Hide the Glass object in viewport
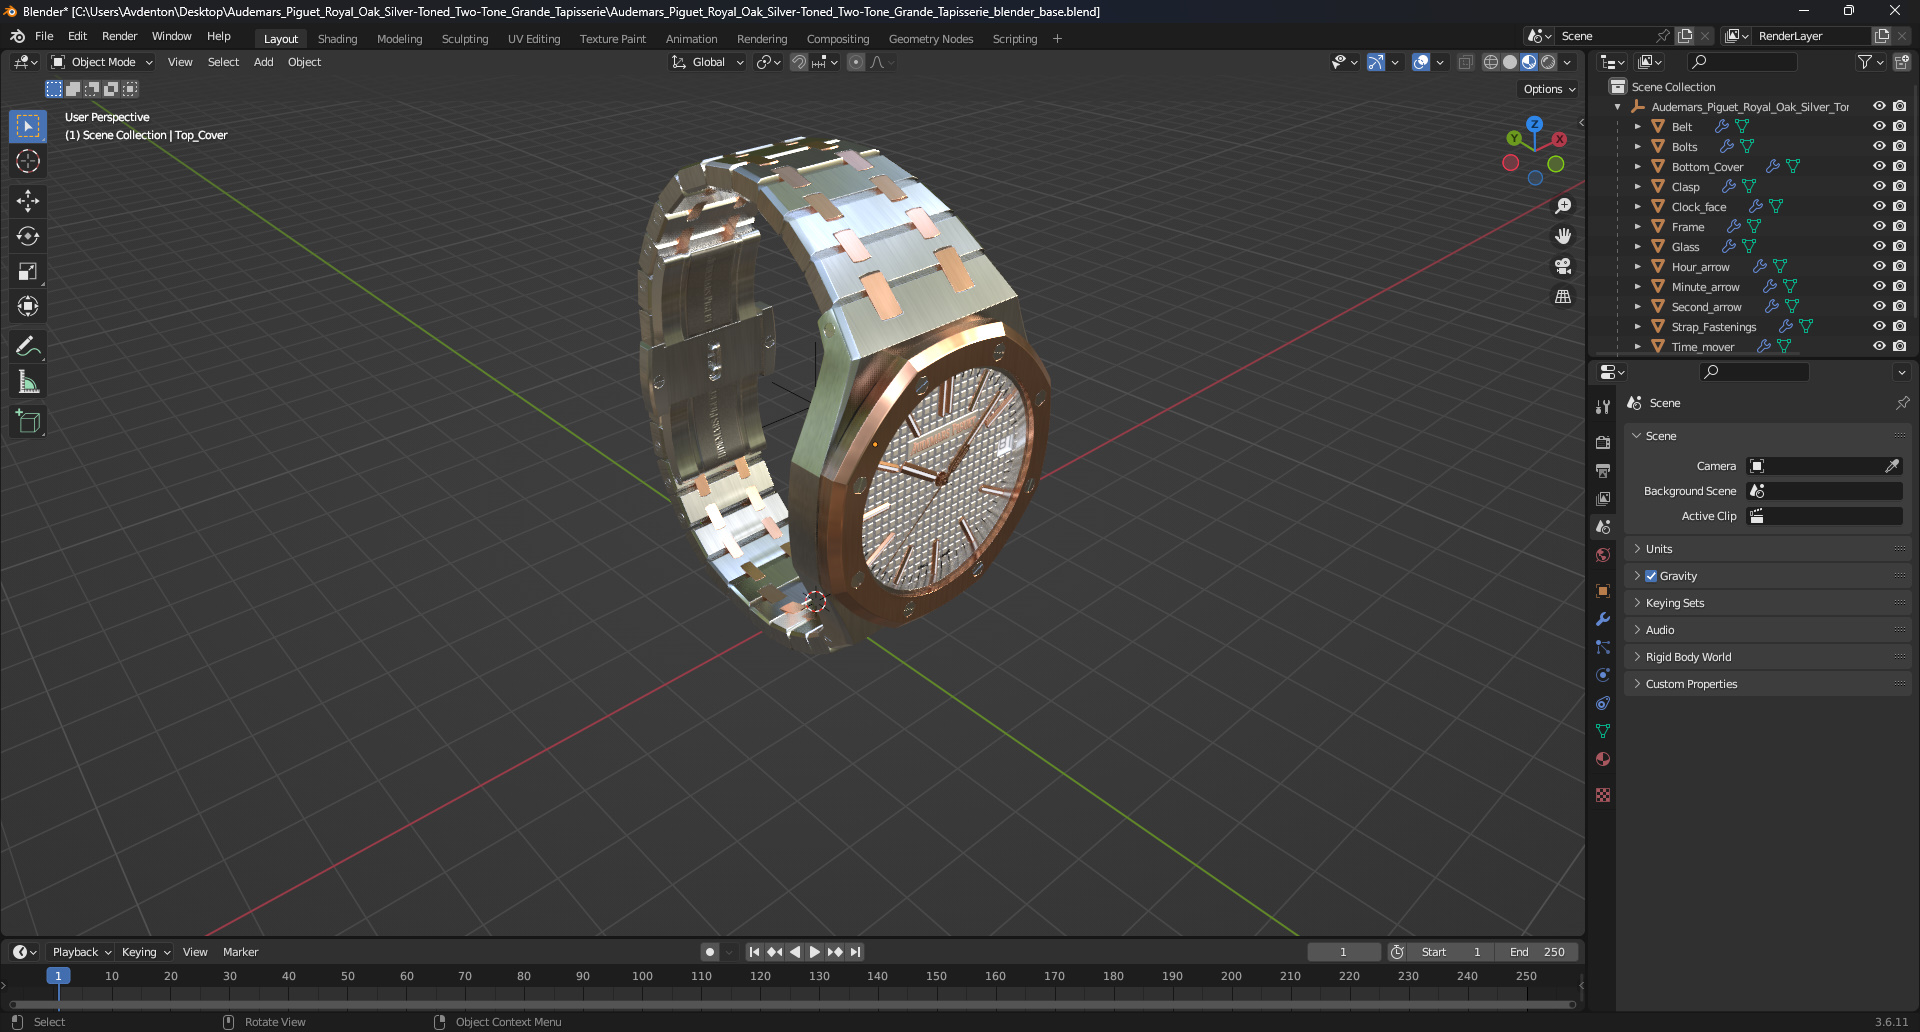The height and width of the screenshot is (1032, 1920). [x=1879, y=246]
